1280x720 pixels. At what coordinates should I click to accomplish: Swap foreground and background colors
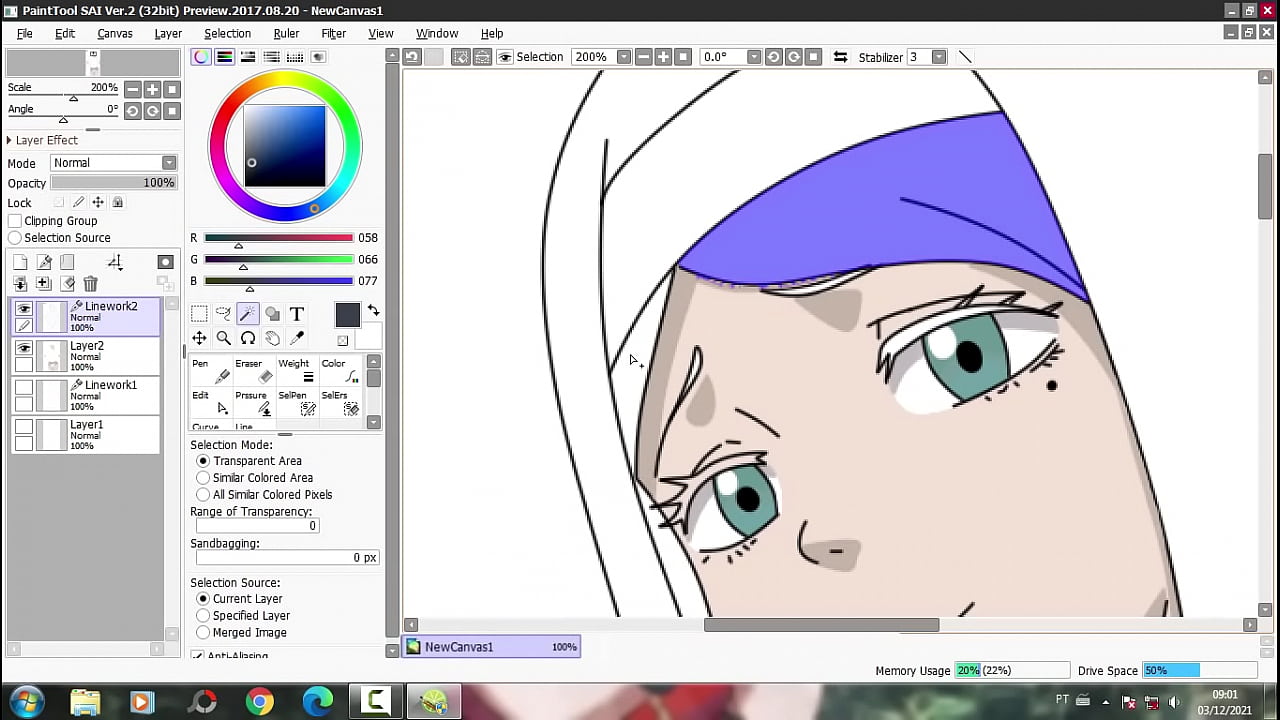point(373,311)
